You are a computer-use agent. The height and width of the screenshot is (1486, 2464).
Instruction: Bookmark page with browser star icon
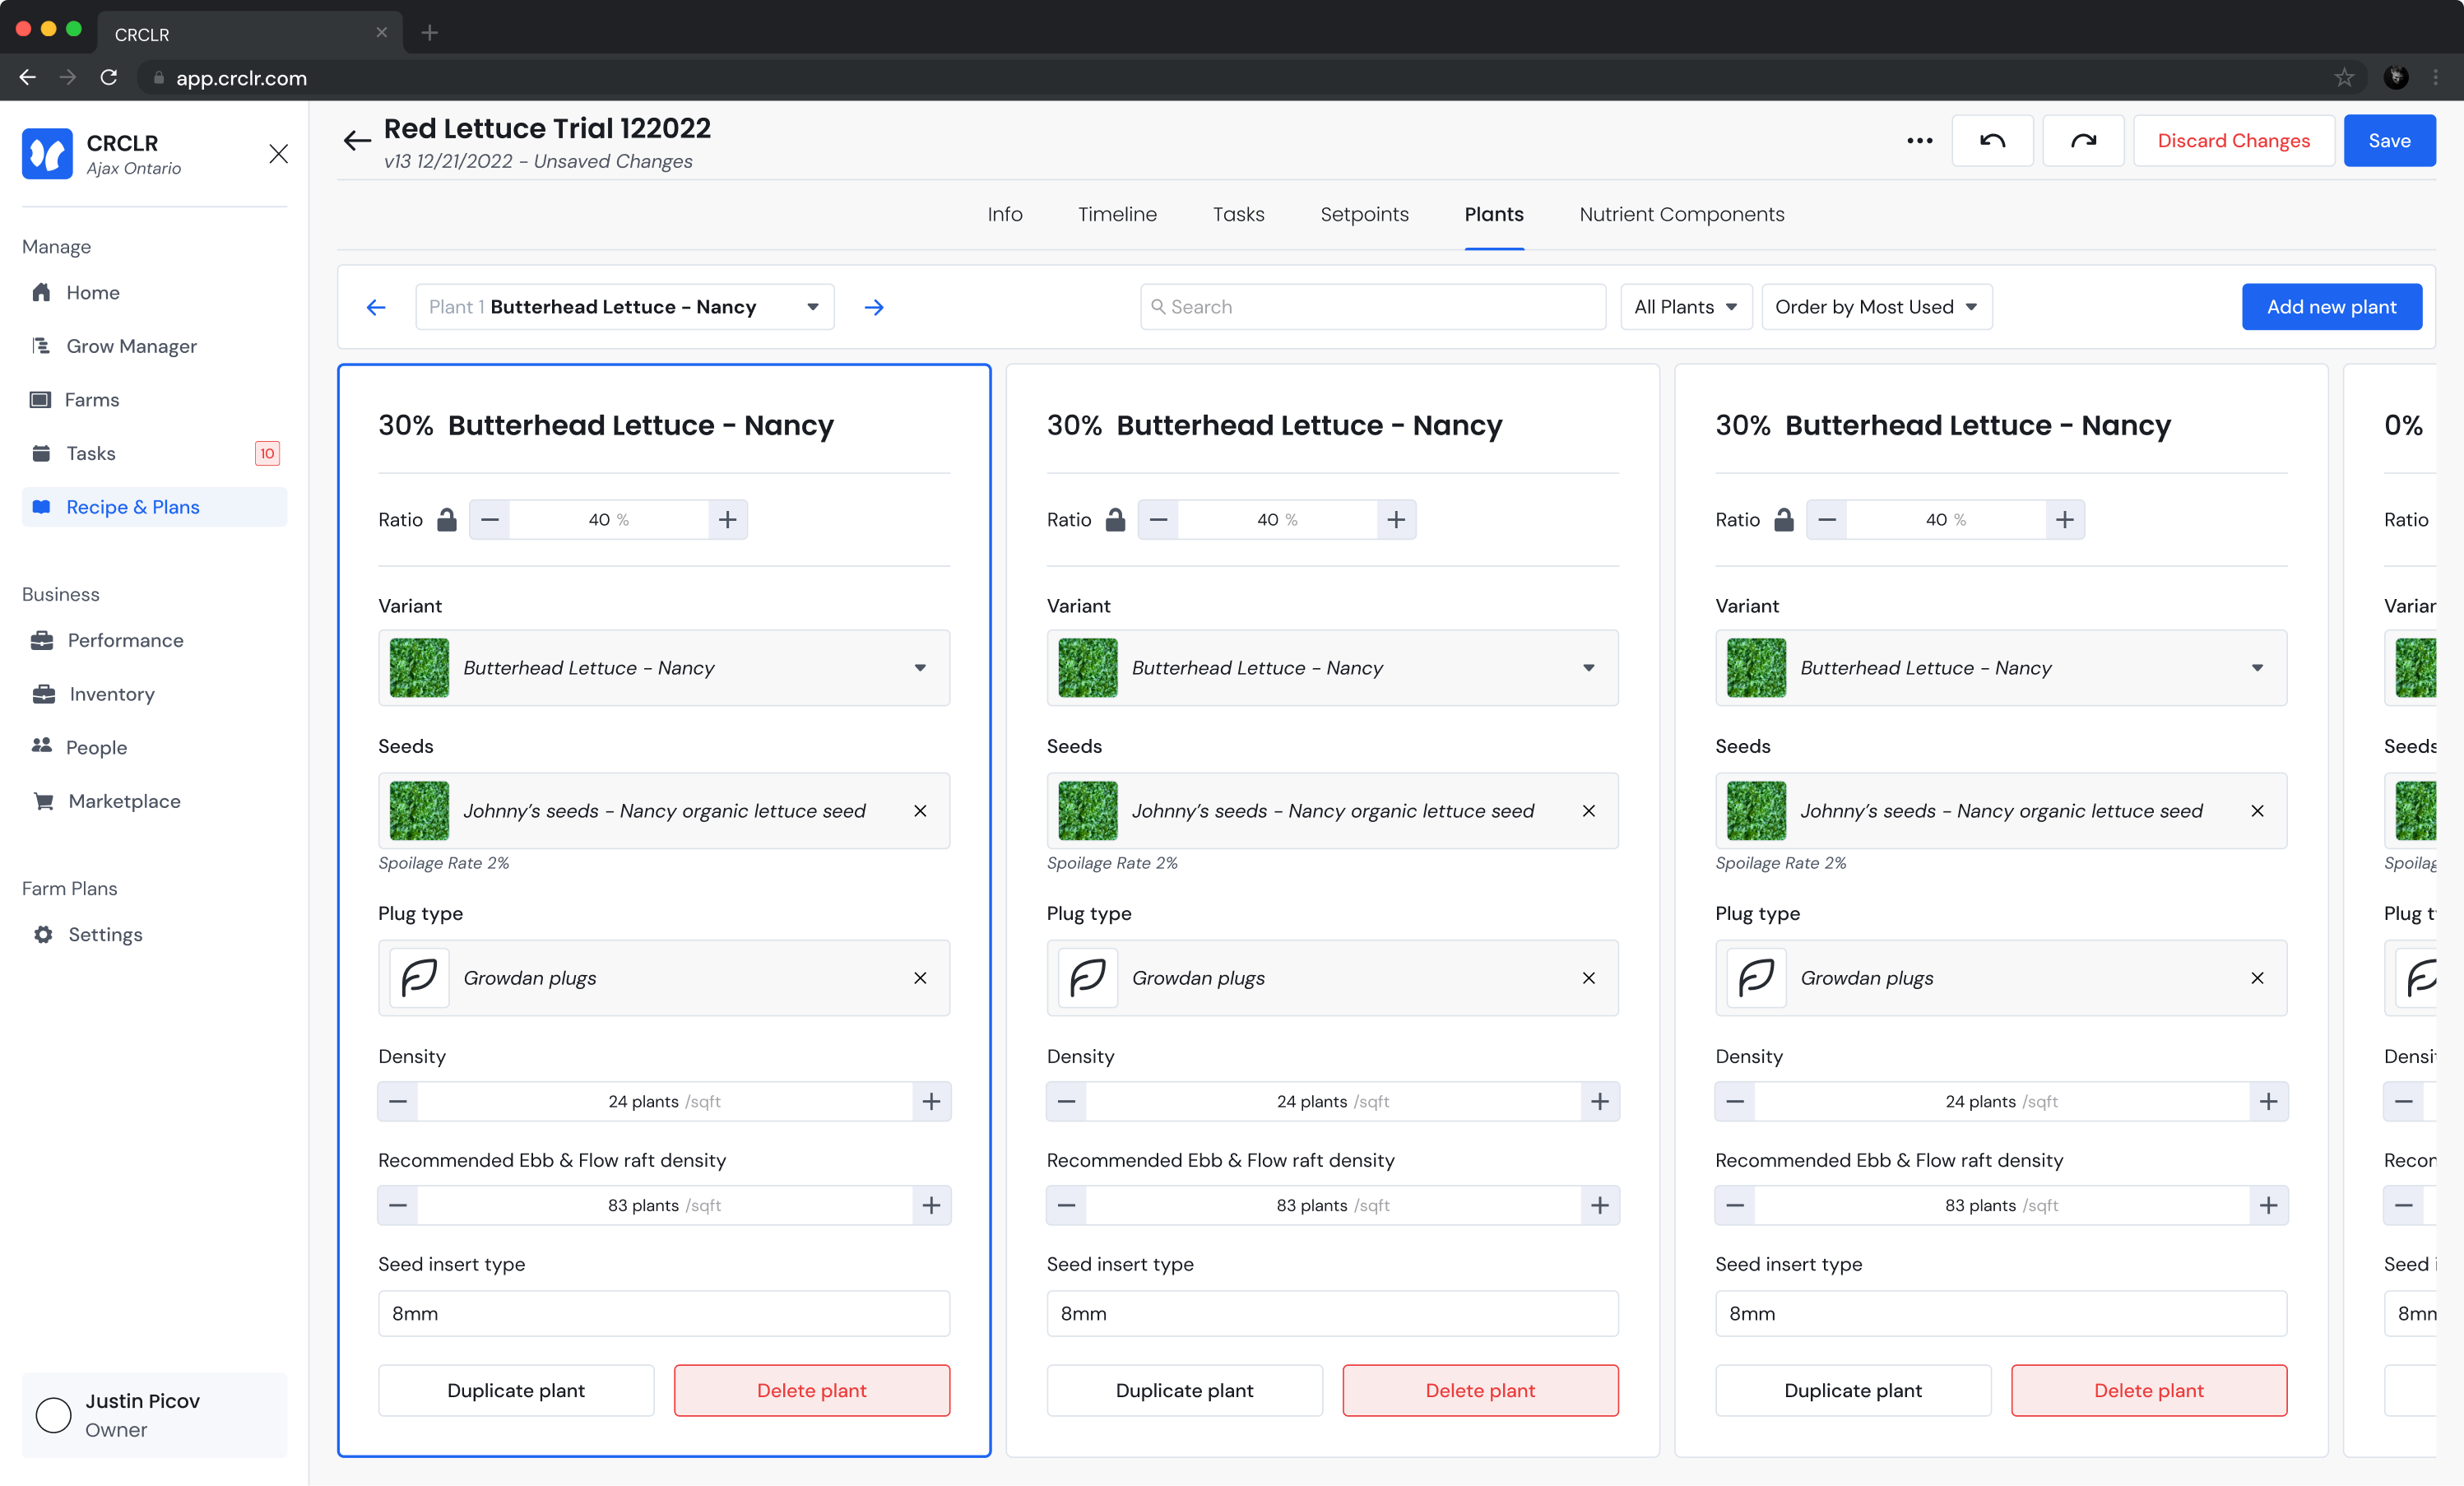[x=2344, y=78]
